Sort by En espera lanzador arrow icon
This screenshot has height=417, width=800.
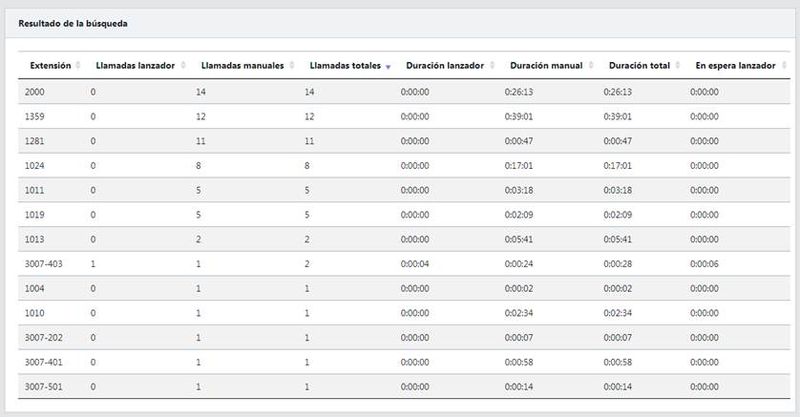[782, 66]
